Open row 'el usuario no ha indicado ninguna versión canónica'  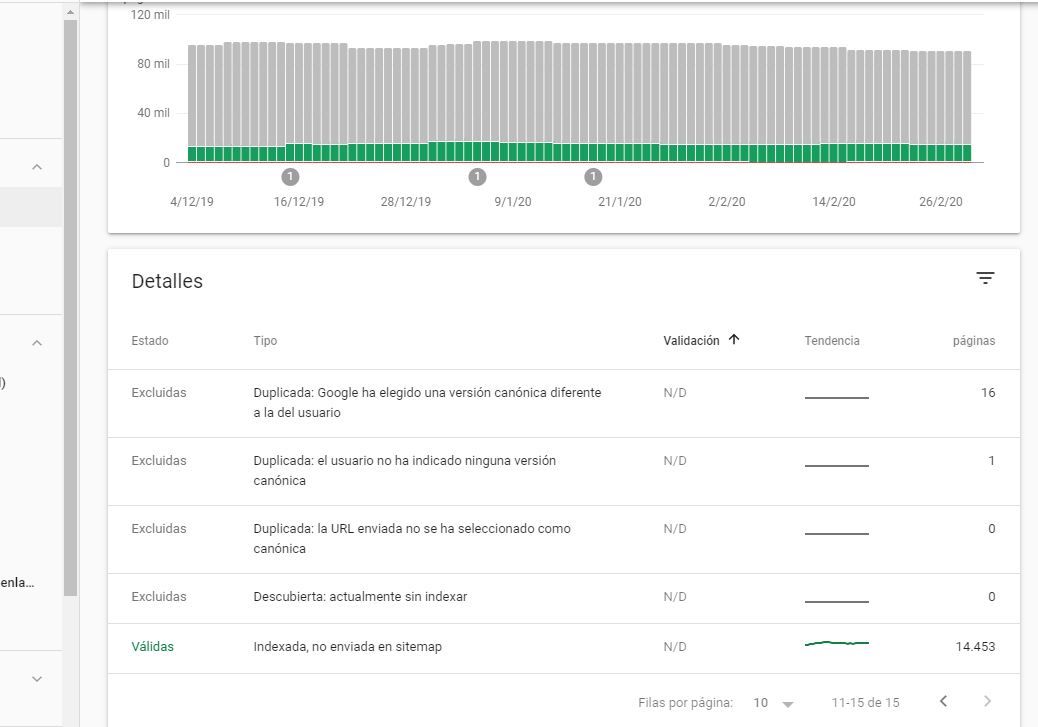563,471
